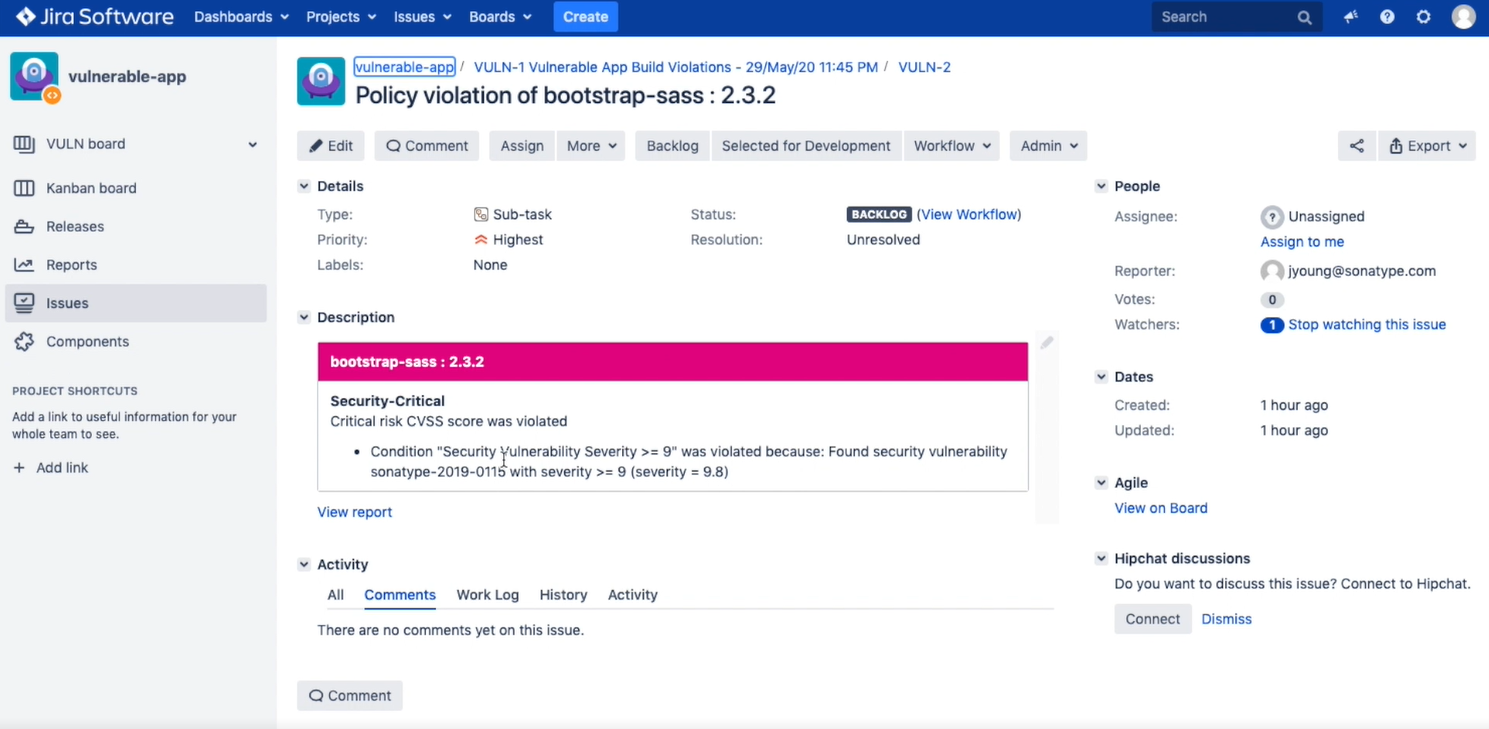Click the project avatar beside issue title
The width and height of the screenshot is (1489, 729).
[x=321, y=81]
